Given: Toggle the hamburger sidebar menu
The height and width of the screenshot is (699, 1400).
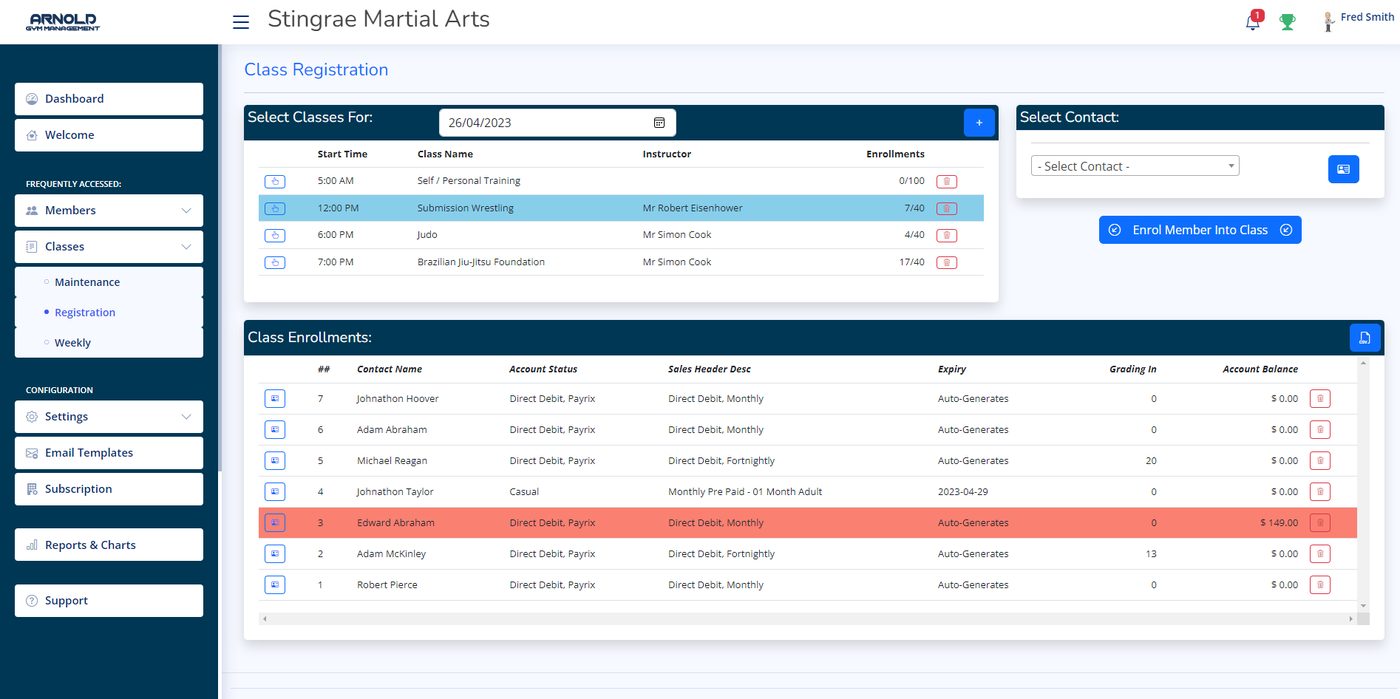Looking at the screenshot, I should 241,22.
